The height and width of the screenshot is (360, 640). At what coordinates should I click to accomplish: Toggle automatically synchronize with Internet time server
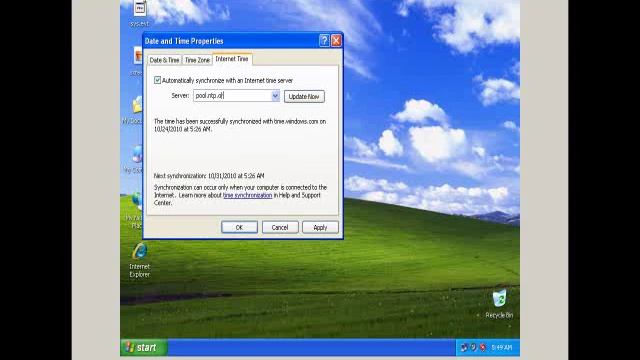pos(158,80)
